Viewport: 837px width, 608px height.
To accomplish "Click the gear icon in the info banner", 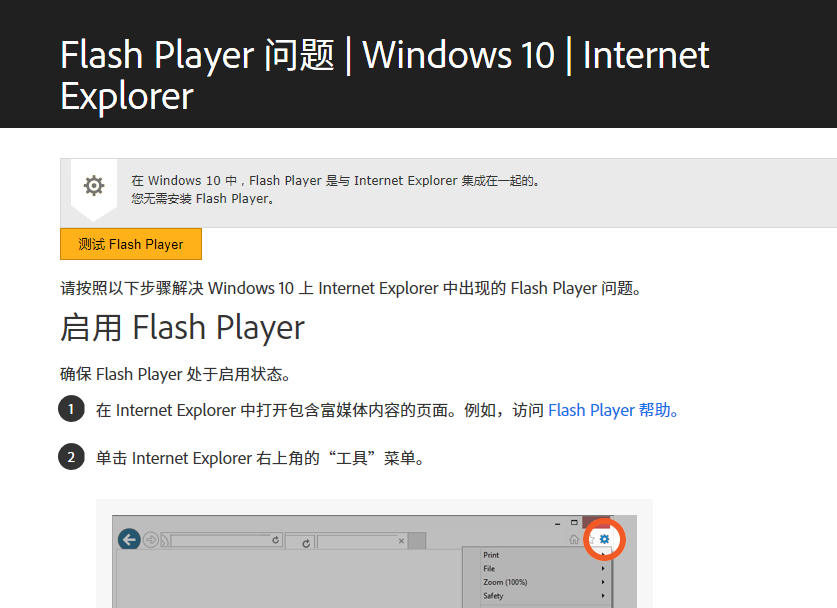I will pos(94,186).
